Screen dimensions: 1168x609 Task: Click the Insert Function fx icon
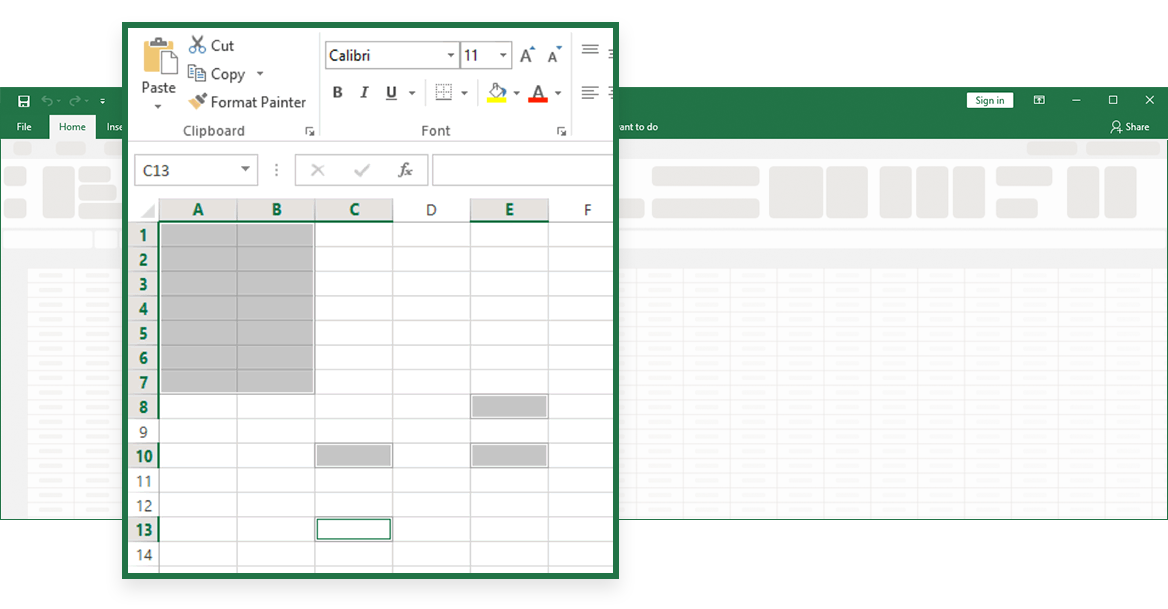[405, 170]
